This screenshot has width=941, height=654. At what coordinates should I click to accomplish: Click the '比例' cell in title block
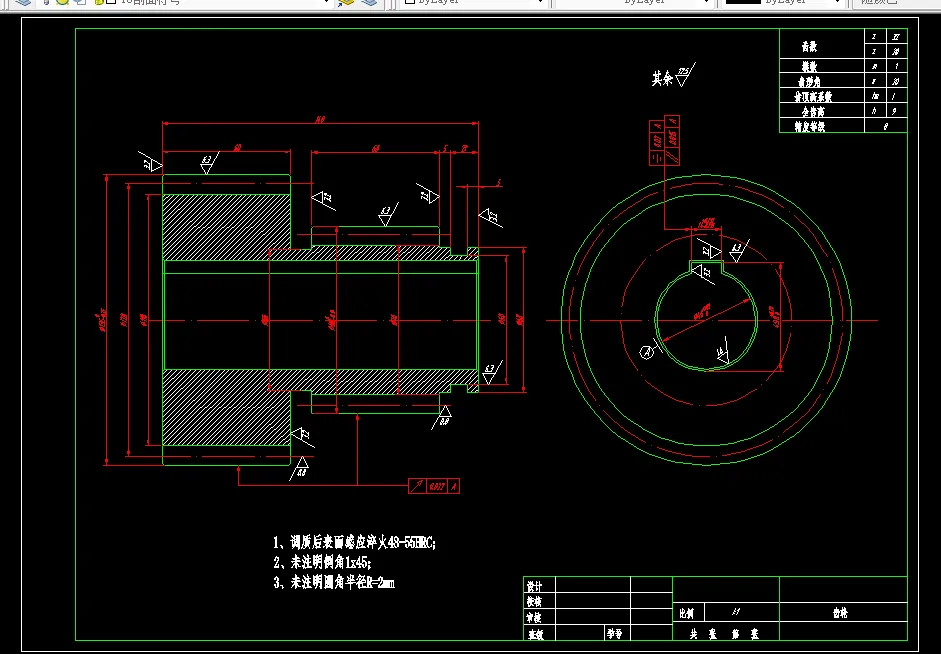click(688, 613)
